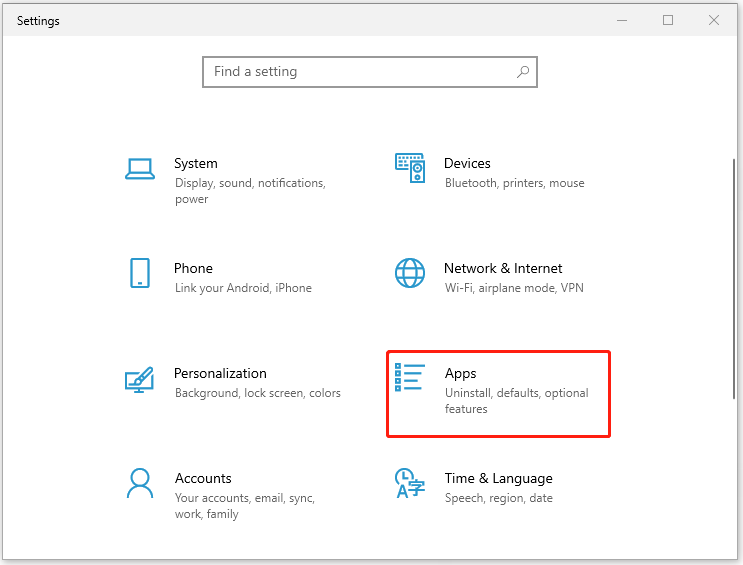Minimize the Settings window
The height and width of the screenshot is (565, 743).
(622, 20)
